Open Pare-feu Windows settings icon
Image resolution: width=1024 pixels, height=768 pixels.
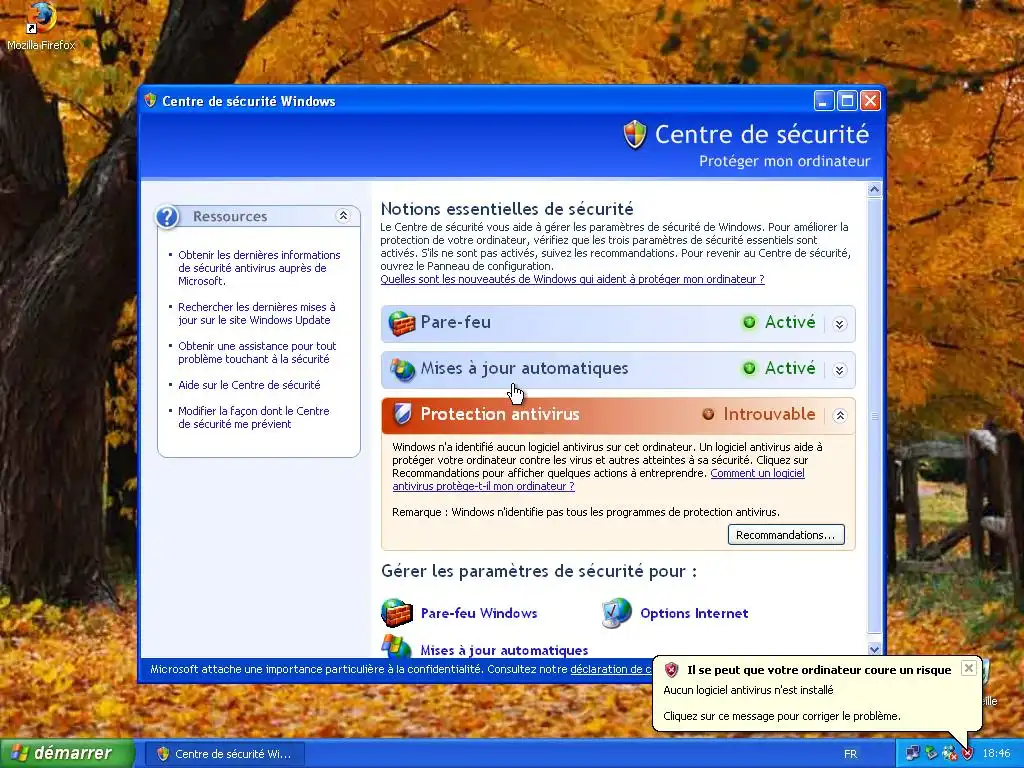click(397, 613)
